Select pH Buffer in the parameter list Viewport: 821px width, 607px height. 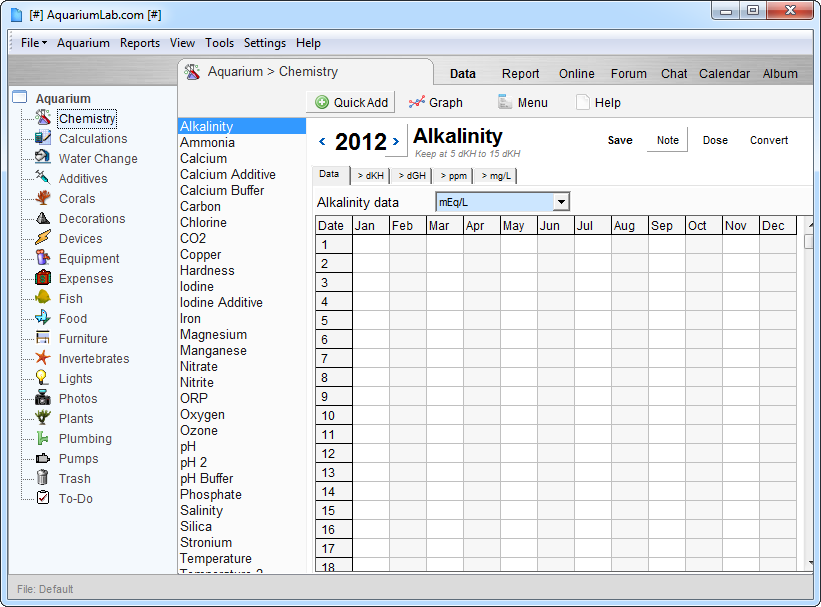tap(241, 478)
